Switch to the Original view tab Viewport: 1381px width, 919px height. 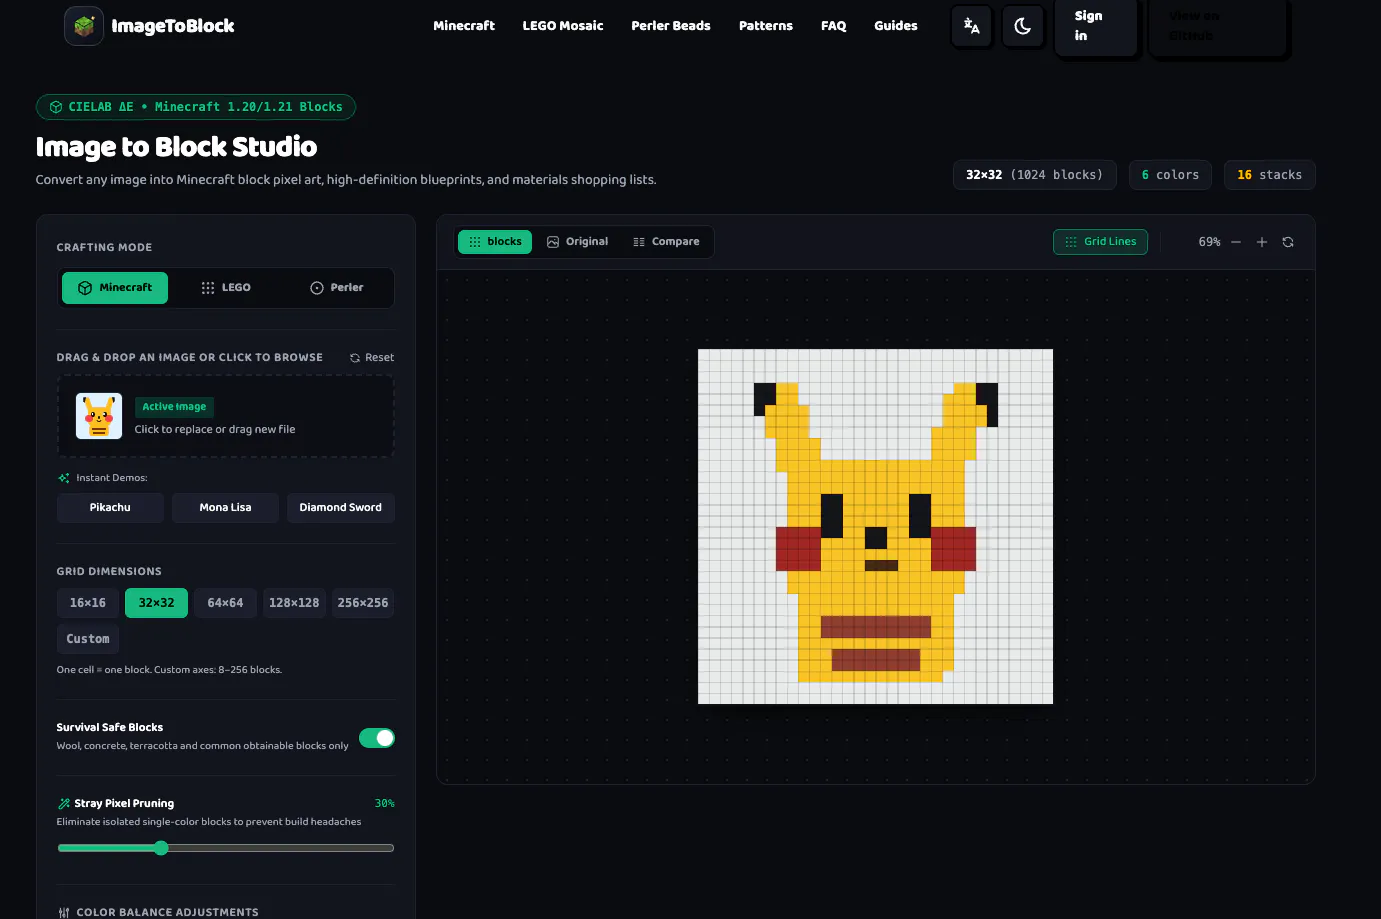[578, 242]
